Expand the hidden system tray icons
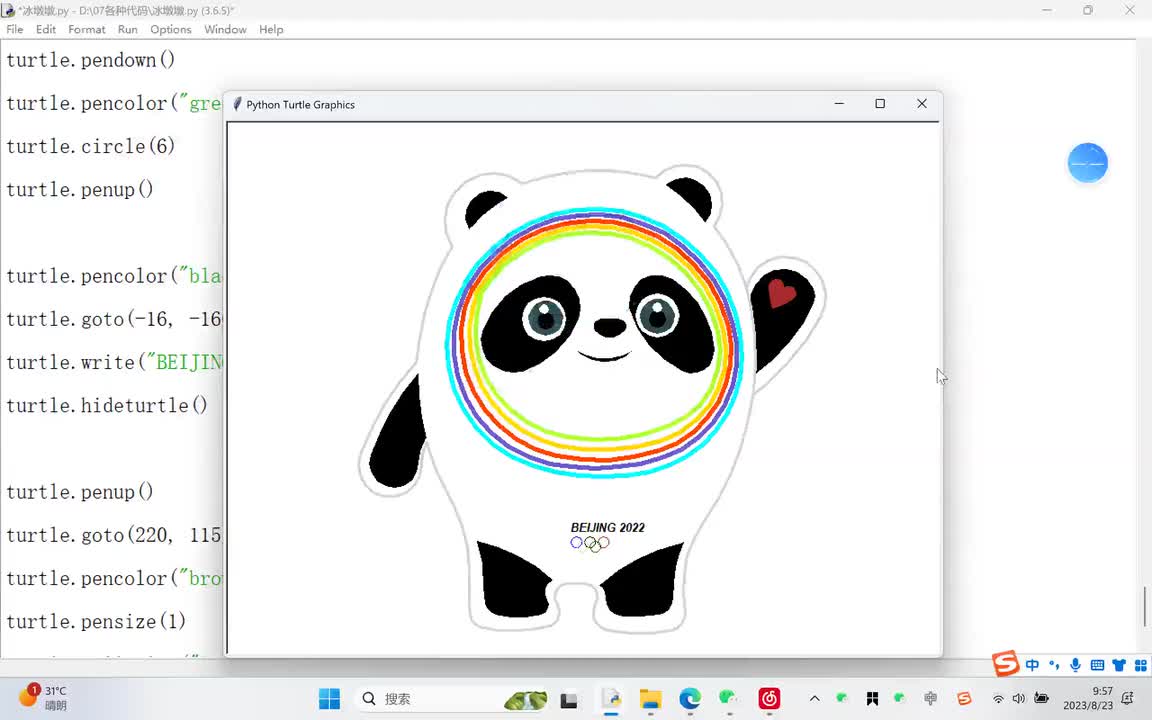 click(x=814, y=699)
